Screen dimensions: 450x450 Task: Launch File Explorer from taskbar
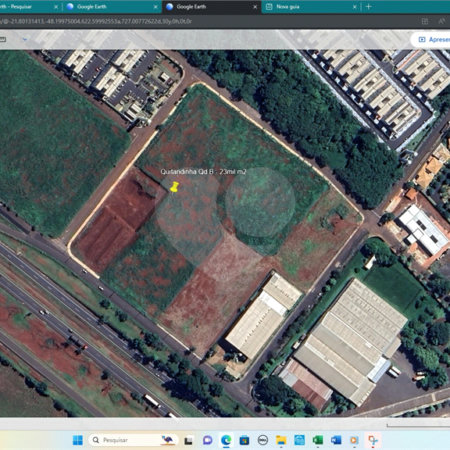[281, 440]
